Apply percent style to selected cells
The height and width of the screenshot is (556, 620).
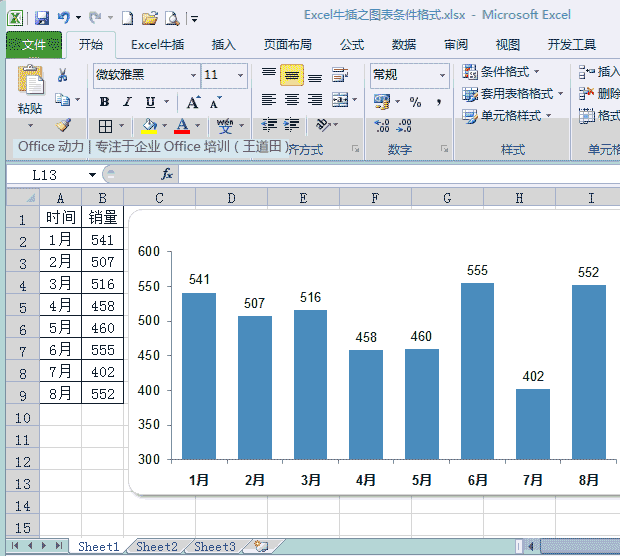[x=415, y=102]
